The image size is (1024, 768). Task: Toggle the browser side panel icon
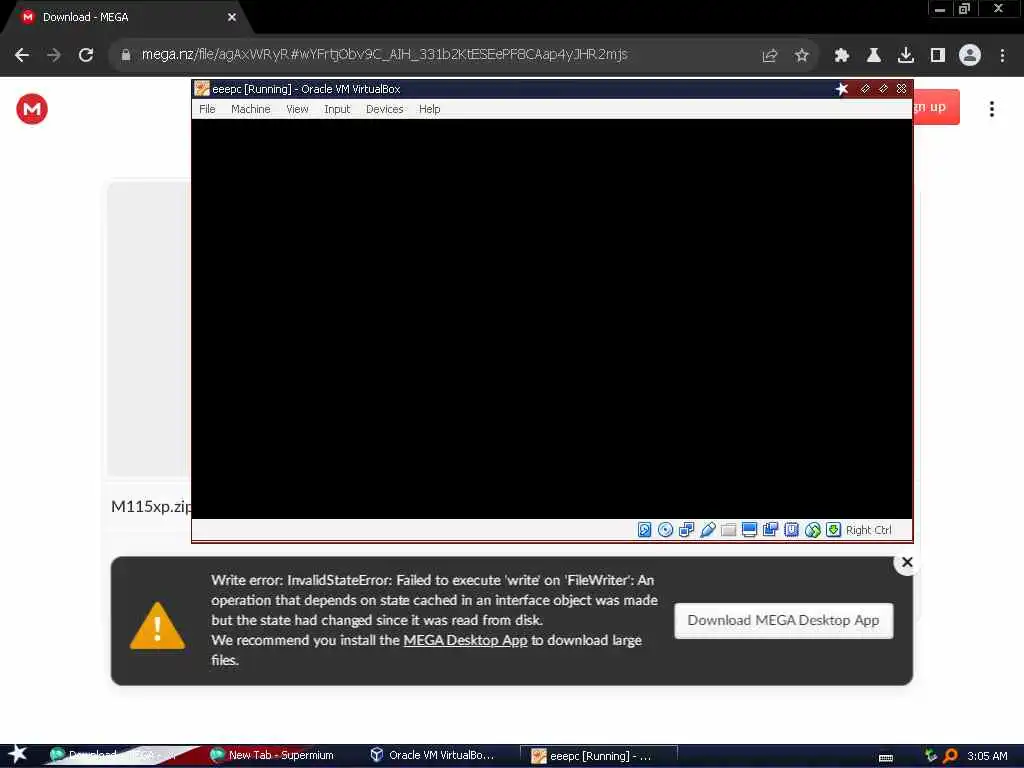point(937,56)
